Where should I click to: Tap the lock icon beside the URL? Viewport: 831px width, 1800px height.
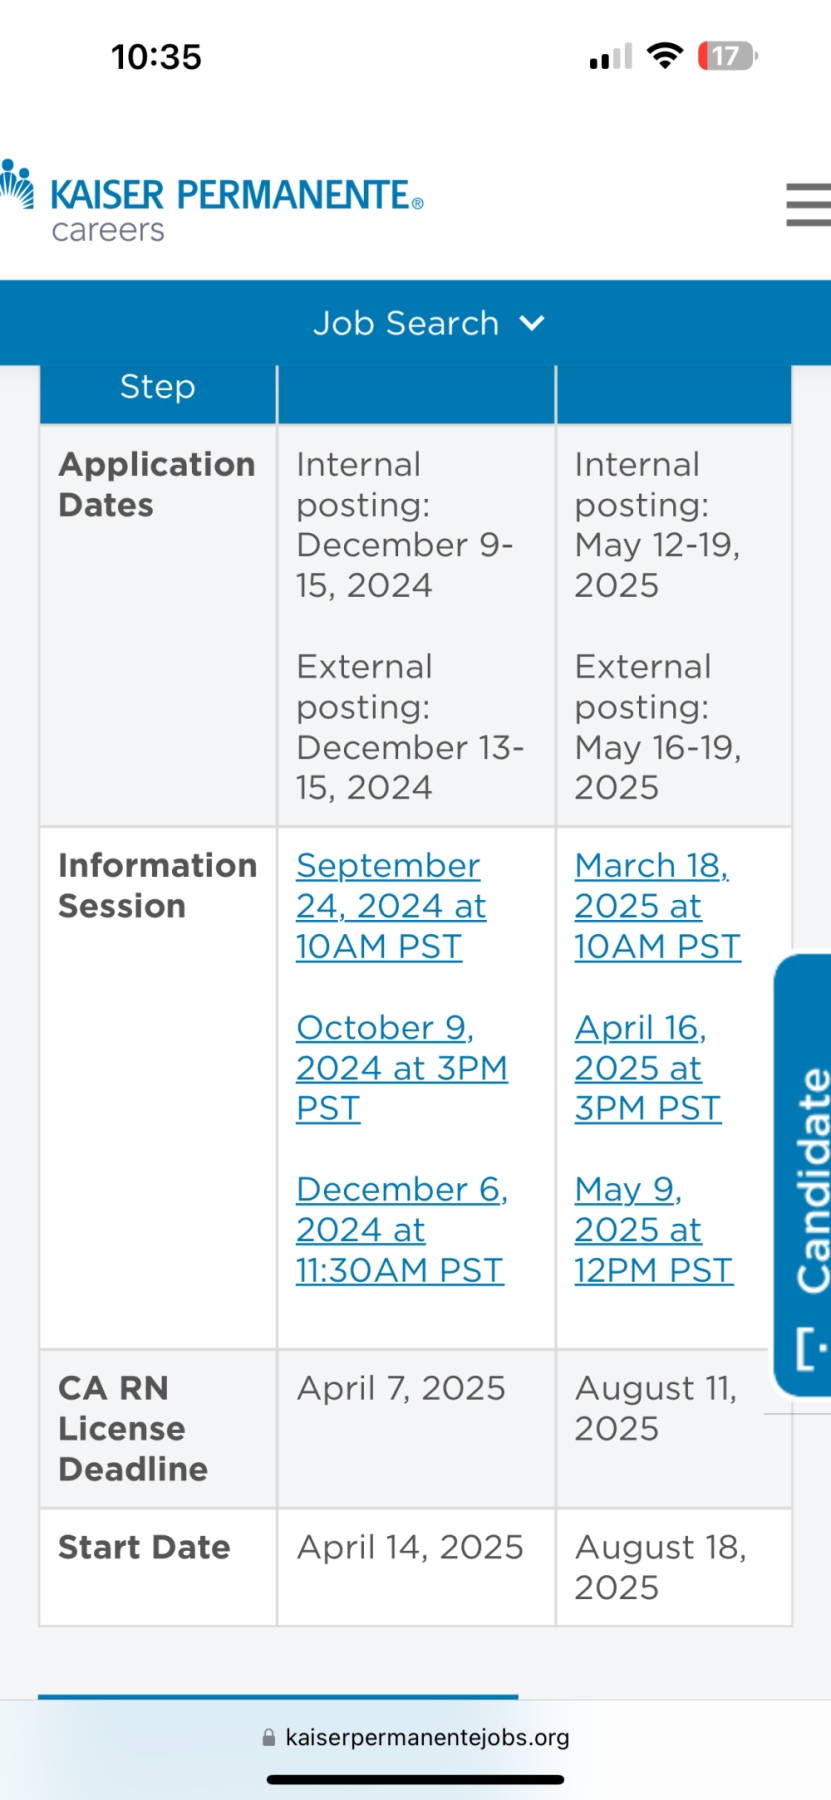(268, 1738)
